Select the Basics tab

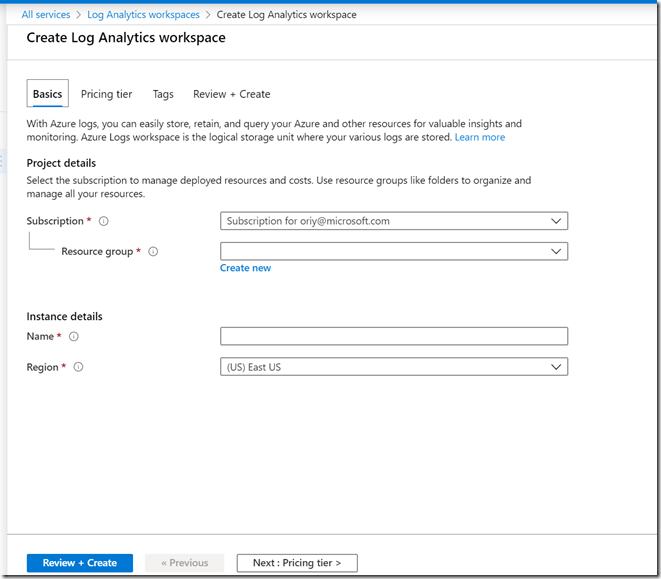click(48, 94)
